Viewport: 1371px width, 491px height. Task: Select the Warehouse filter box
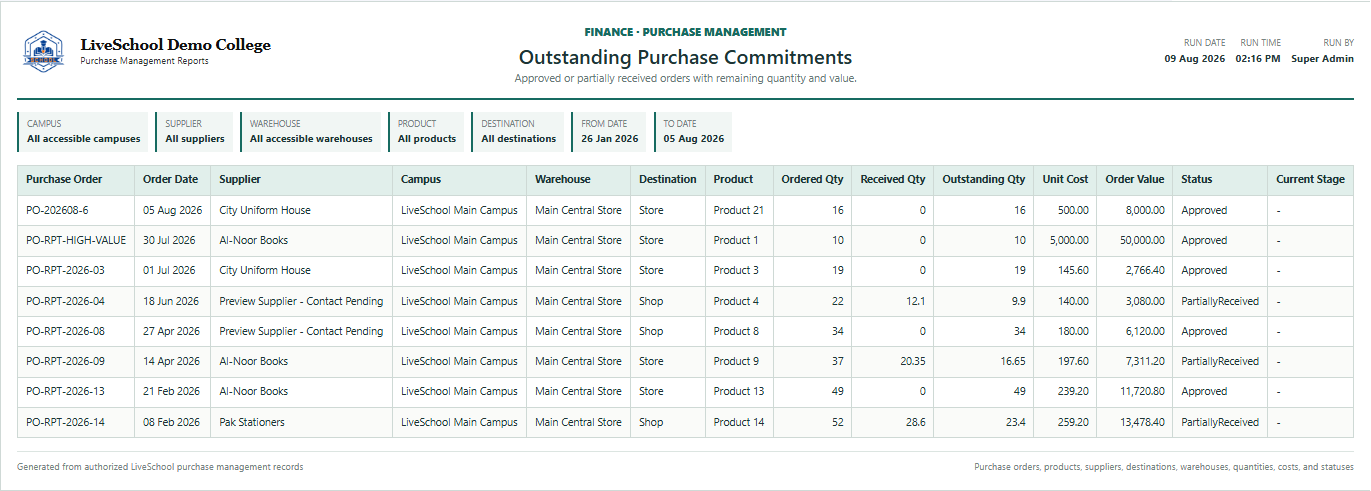(310, 132)
